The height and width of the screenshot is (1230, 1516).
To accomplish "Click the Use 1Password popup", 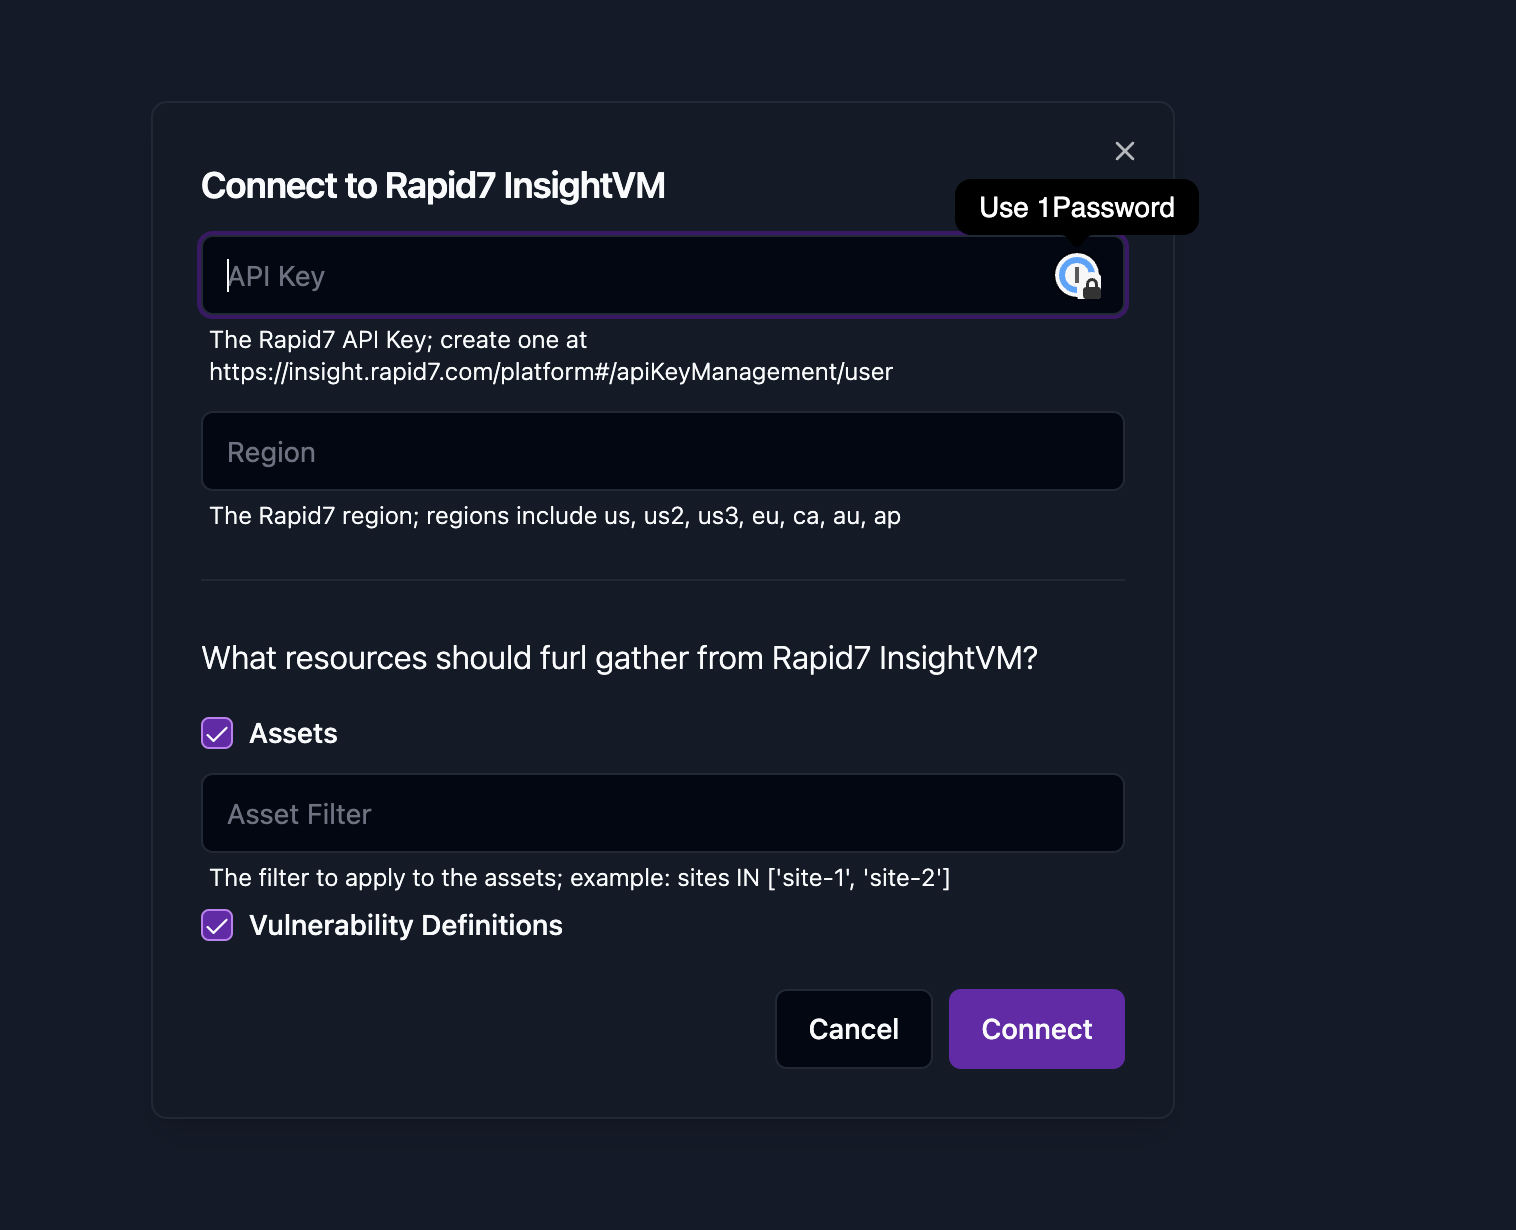I will 1077,207.
